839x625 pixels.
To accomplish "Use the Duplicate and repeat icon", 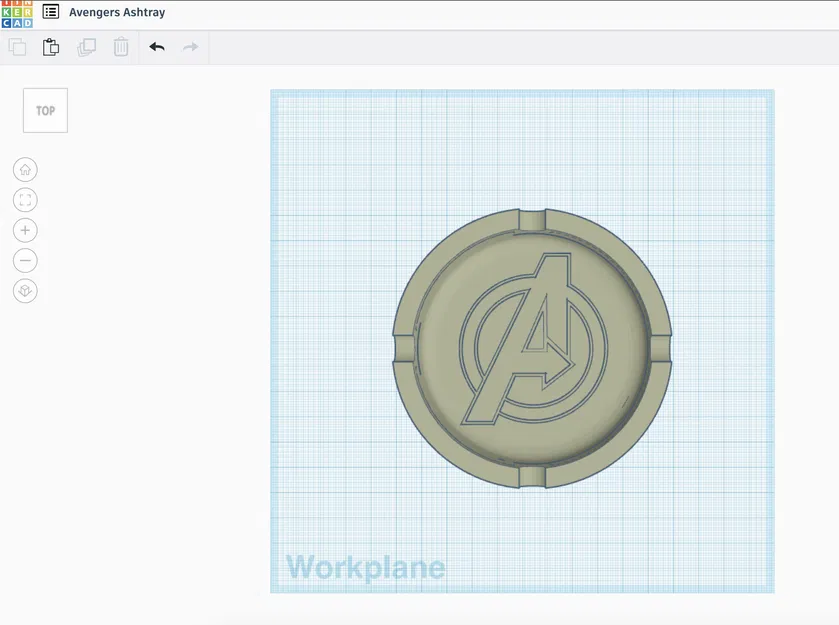I will [x=86, y=46].
